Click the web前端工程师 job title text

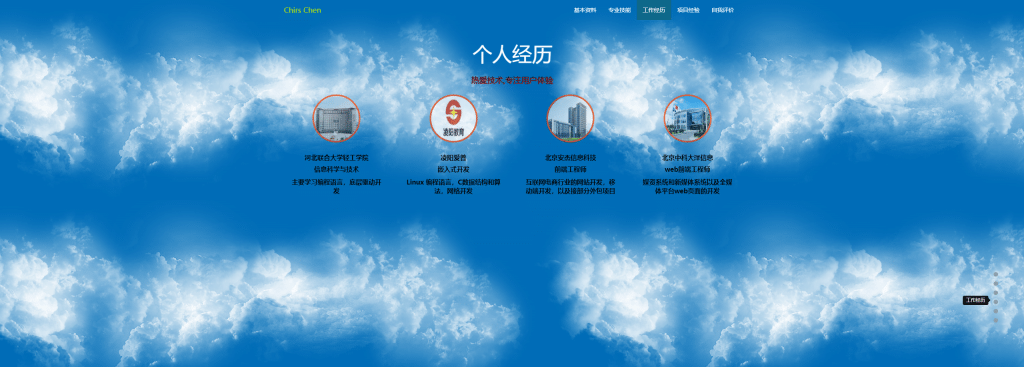[x=688, y=169]
